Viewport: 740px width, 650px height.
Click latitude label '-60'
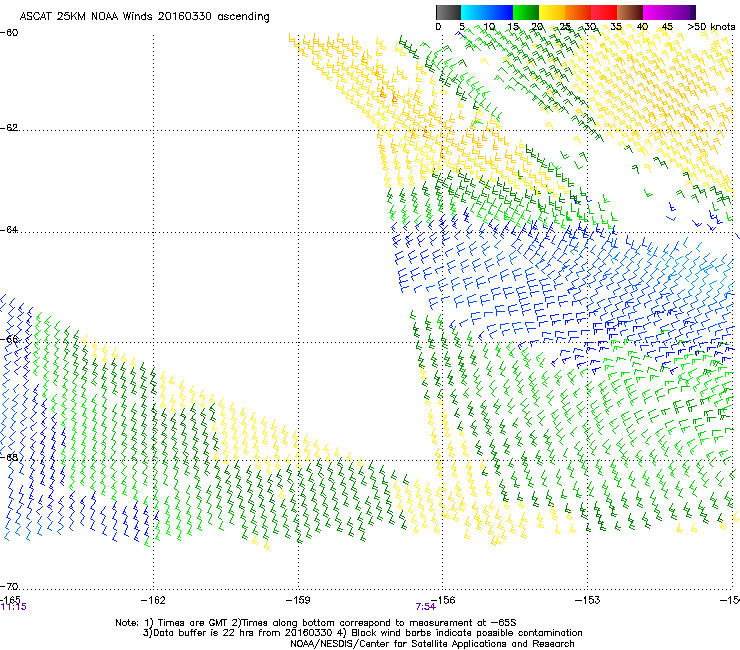[9, 33]
